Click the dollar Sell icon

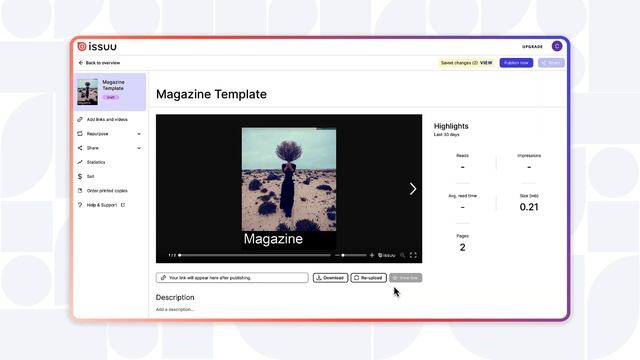coord(80,177)
